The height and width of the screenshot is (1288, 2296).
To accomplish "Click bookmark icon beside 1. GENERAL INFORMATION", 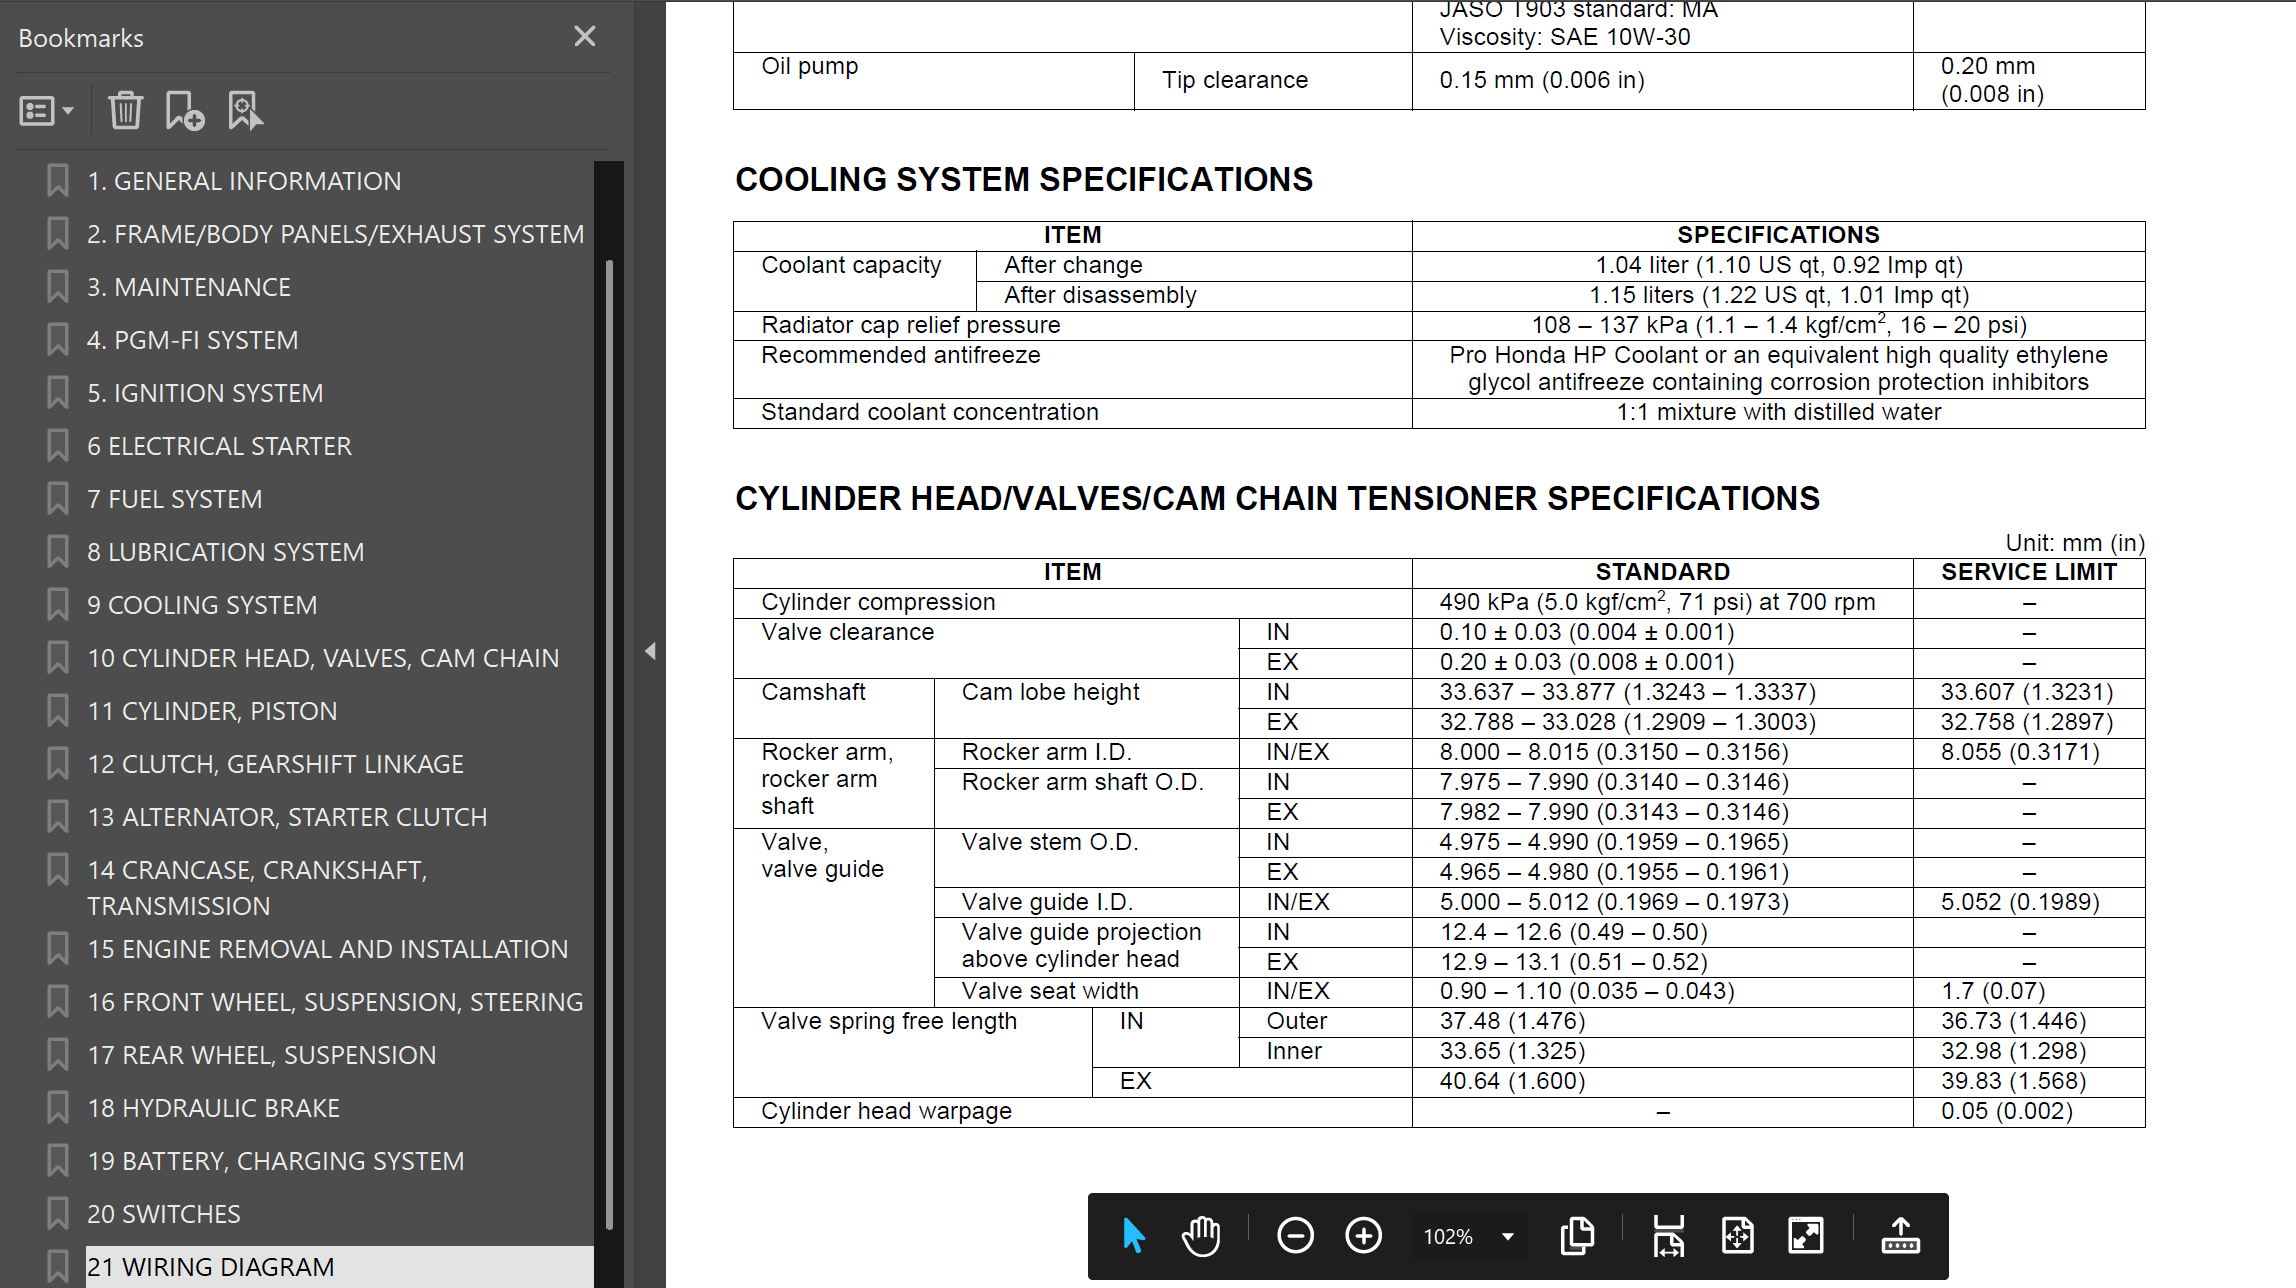I will [x=58, y=181].
